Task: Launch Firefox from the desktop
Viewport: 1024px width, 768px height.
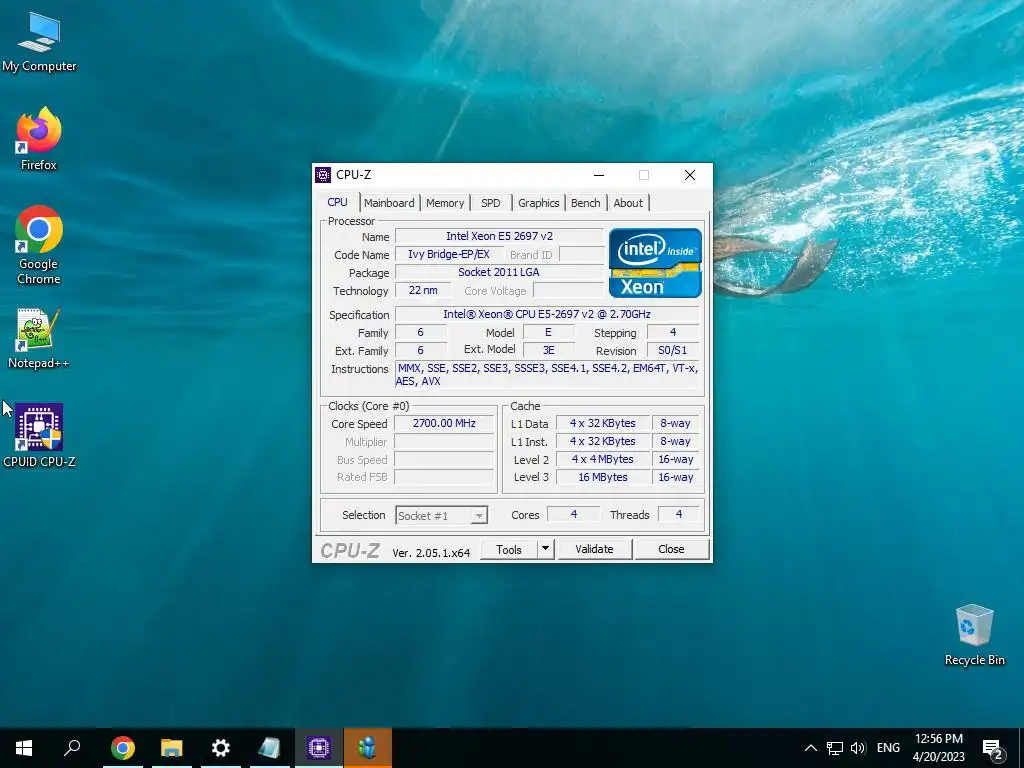Action: [x=39, y=138]
